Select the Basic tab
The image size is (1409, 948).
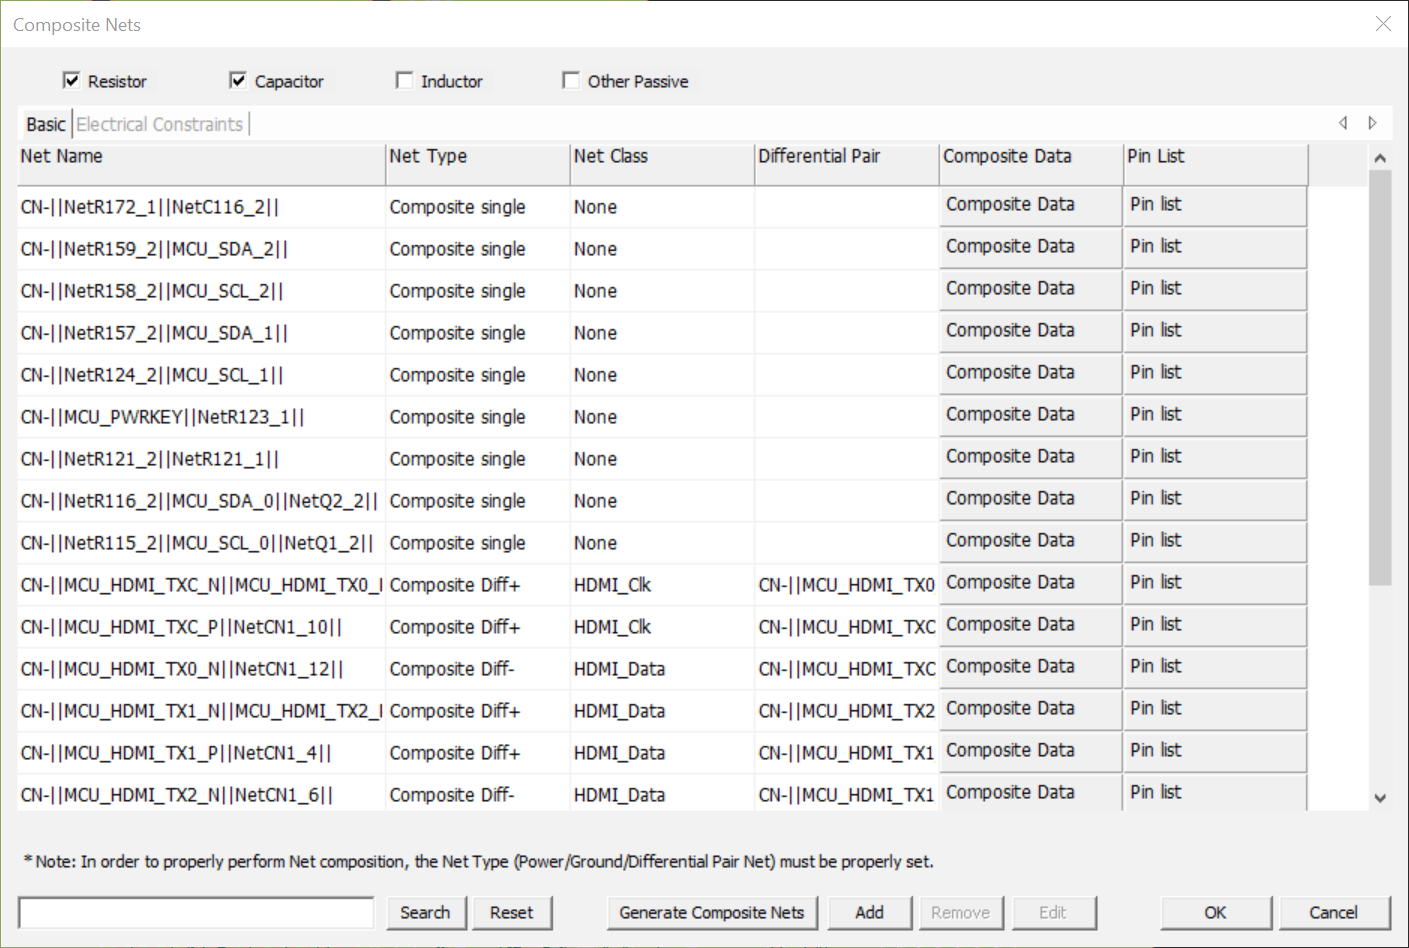(x=45, y=125)
